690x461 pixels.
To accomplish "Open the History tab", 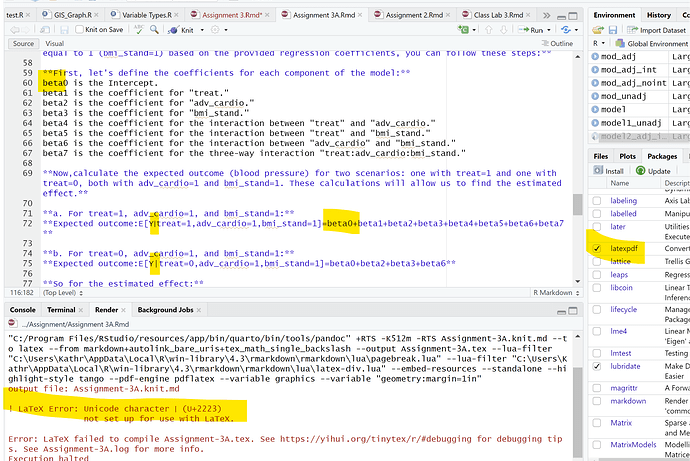I will 658,15.
